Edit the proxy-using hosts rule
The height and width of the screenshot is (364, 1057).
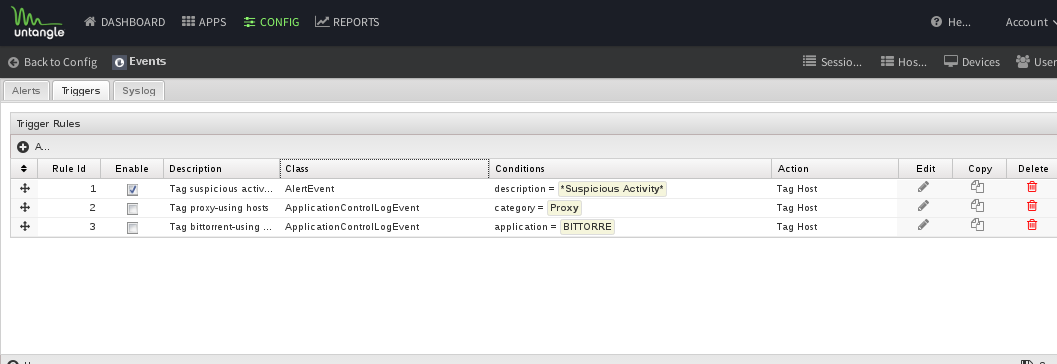tap(924, 206)
